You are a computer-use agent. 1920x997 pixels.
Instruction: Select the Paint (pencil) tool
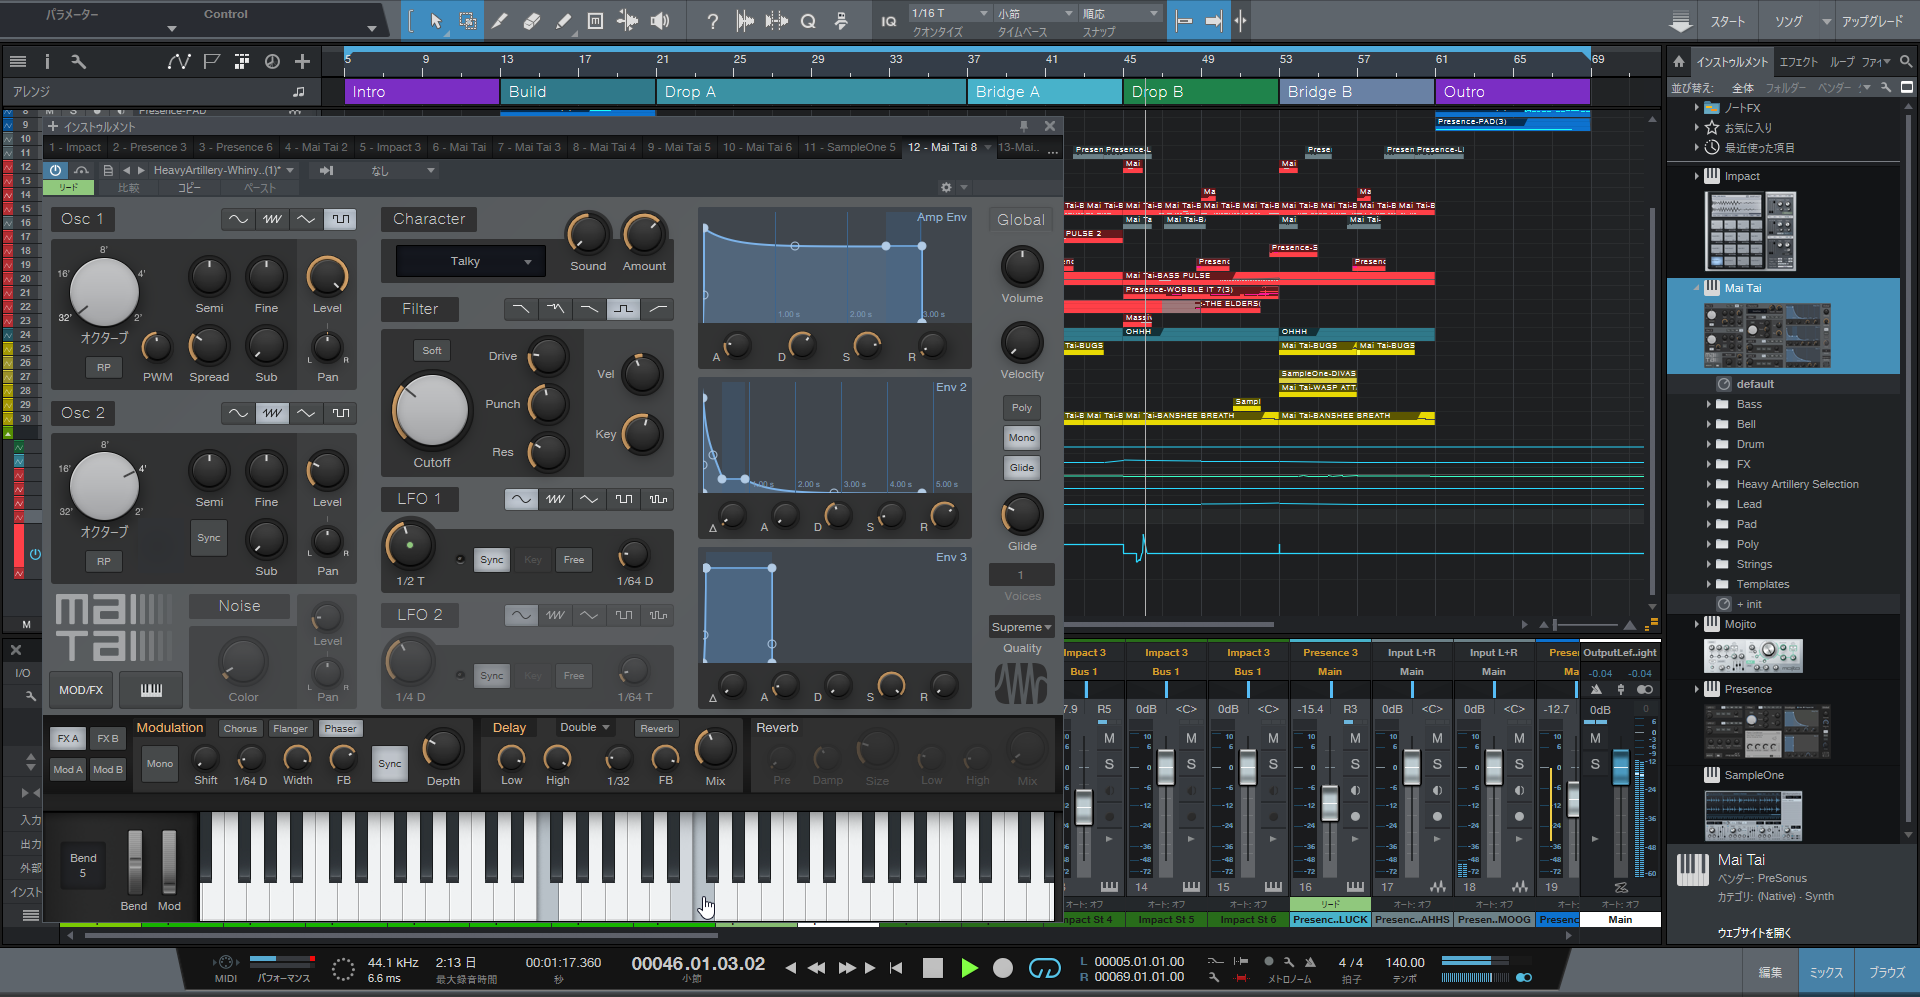click(563, 21)
